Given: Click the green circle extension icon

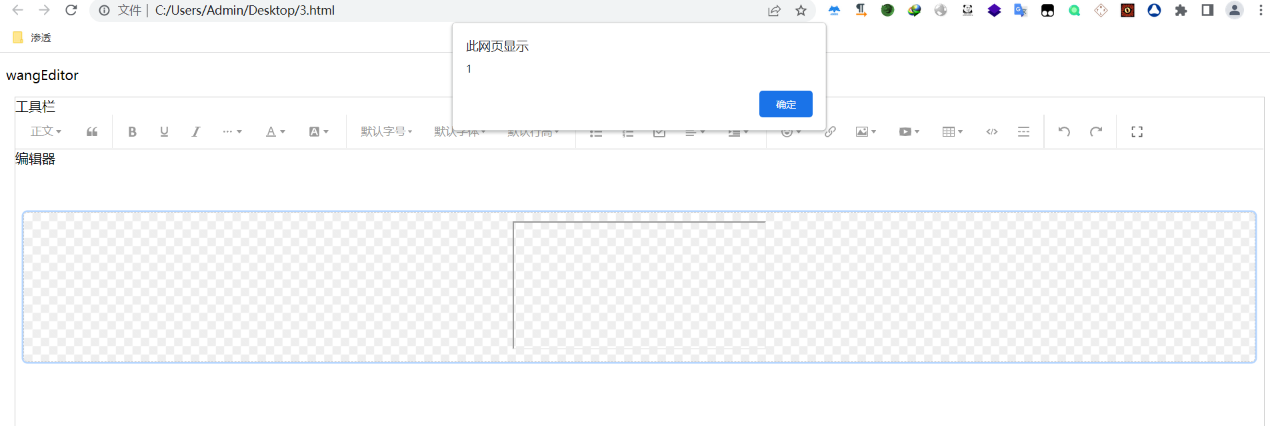Looking at the screenshot, I should [x=1074, y=10].
